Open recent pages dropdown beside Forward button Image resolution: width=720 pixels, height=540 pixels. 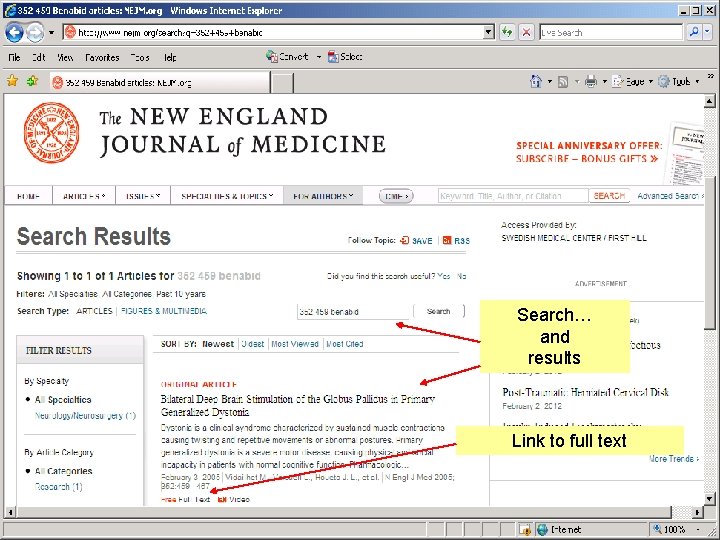(x=51, y=33)
